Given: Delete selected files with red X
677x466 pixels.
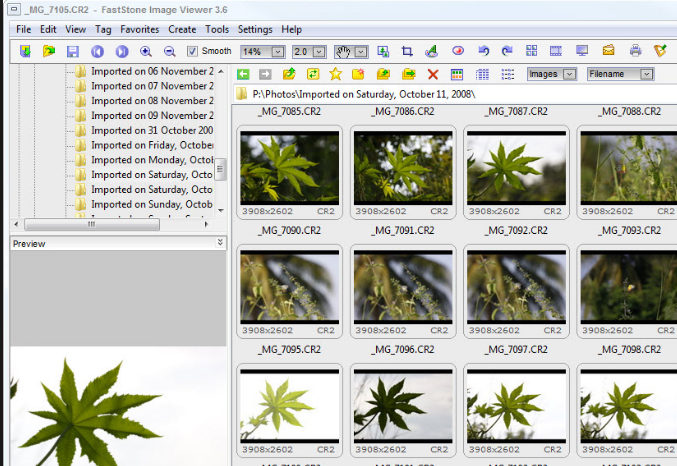Looking at the screenshot, I should point(433,74).
